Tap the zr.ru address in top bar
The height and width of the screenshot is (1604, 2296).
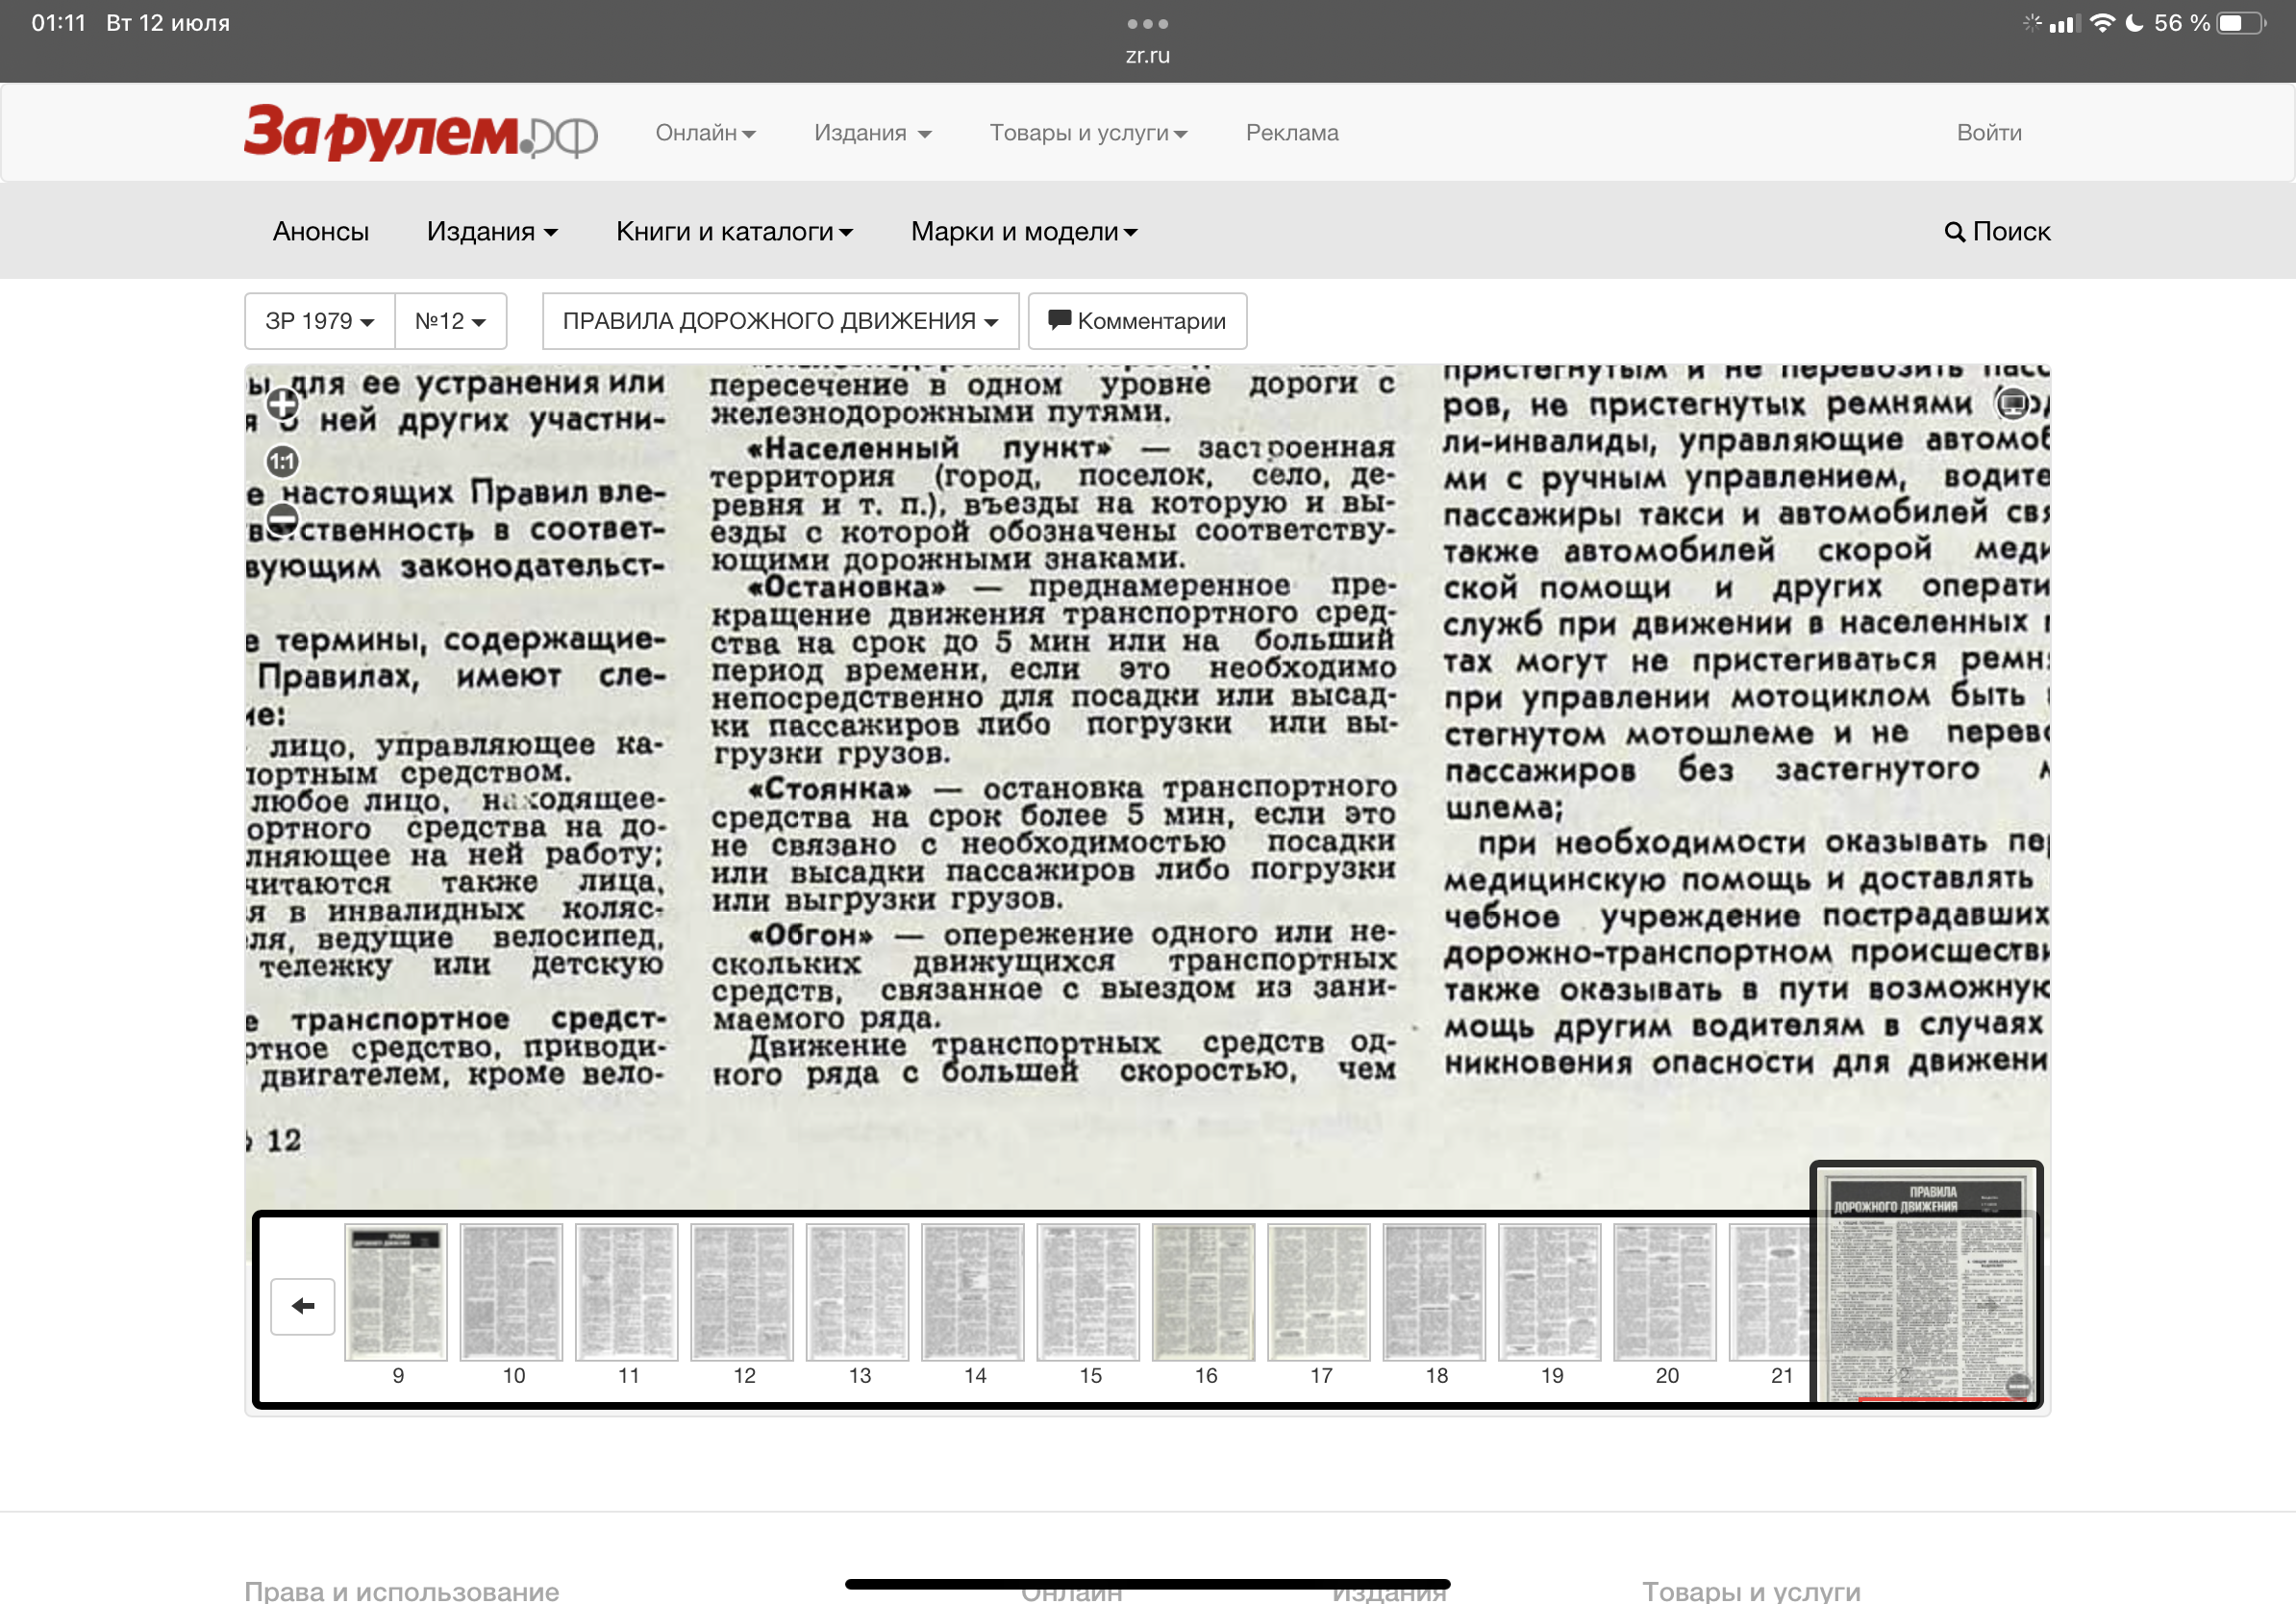click(x=1147, y=56)
